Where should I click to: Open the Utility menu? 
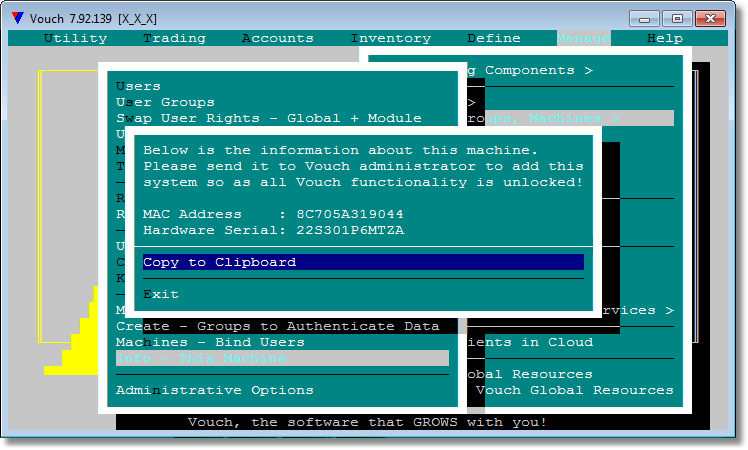[x=75, y=38]
